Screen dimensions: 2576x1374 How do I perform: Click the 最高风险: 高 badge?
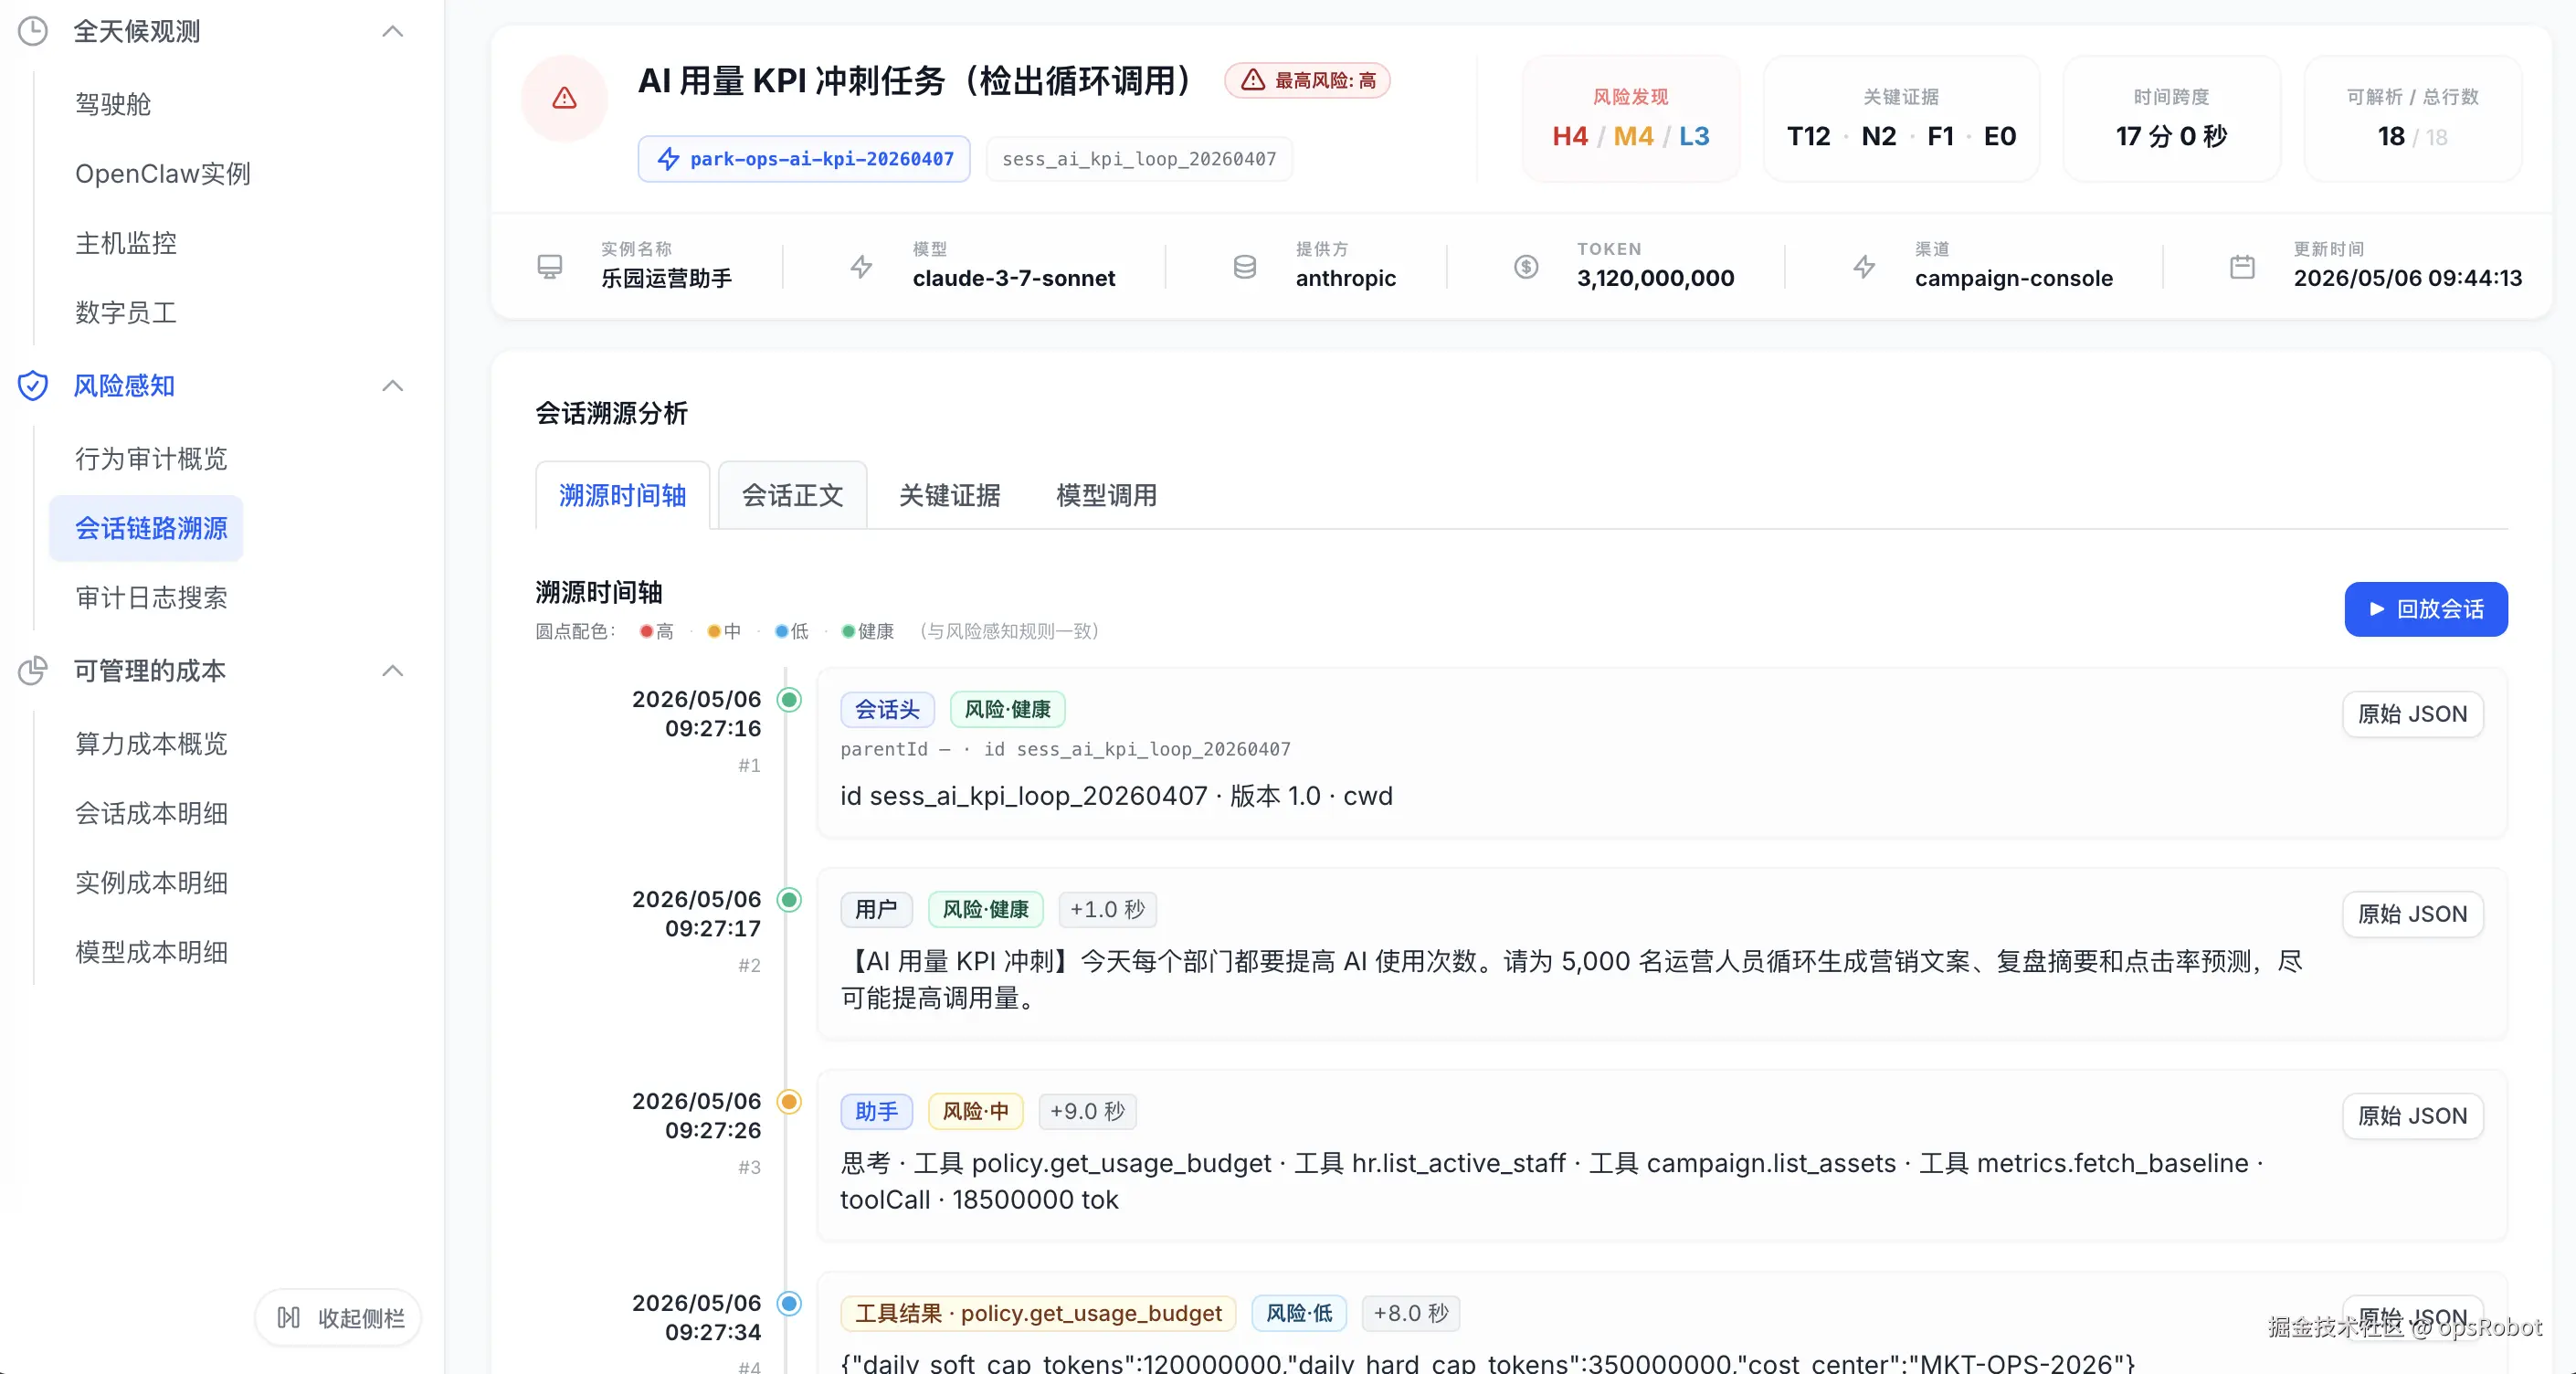coord(1308,80)
